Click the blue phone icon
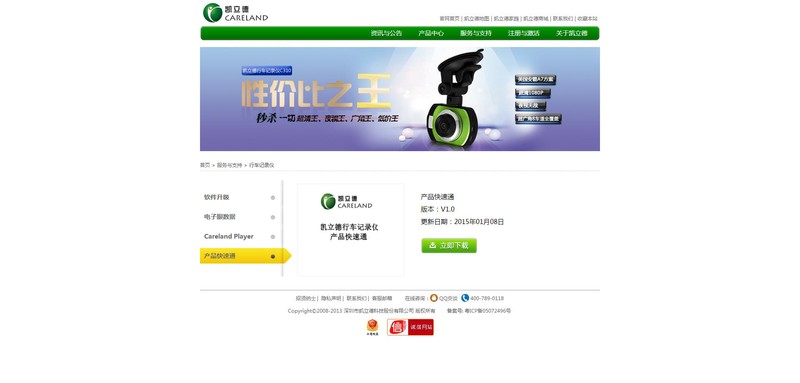 465,298
